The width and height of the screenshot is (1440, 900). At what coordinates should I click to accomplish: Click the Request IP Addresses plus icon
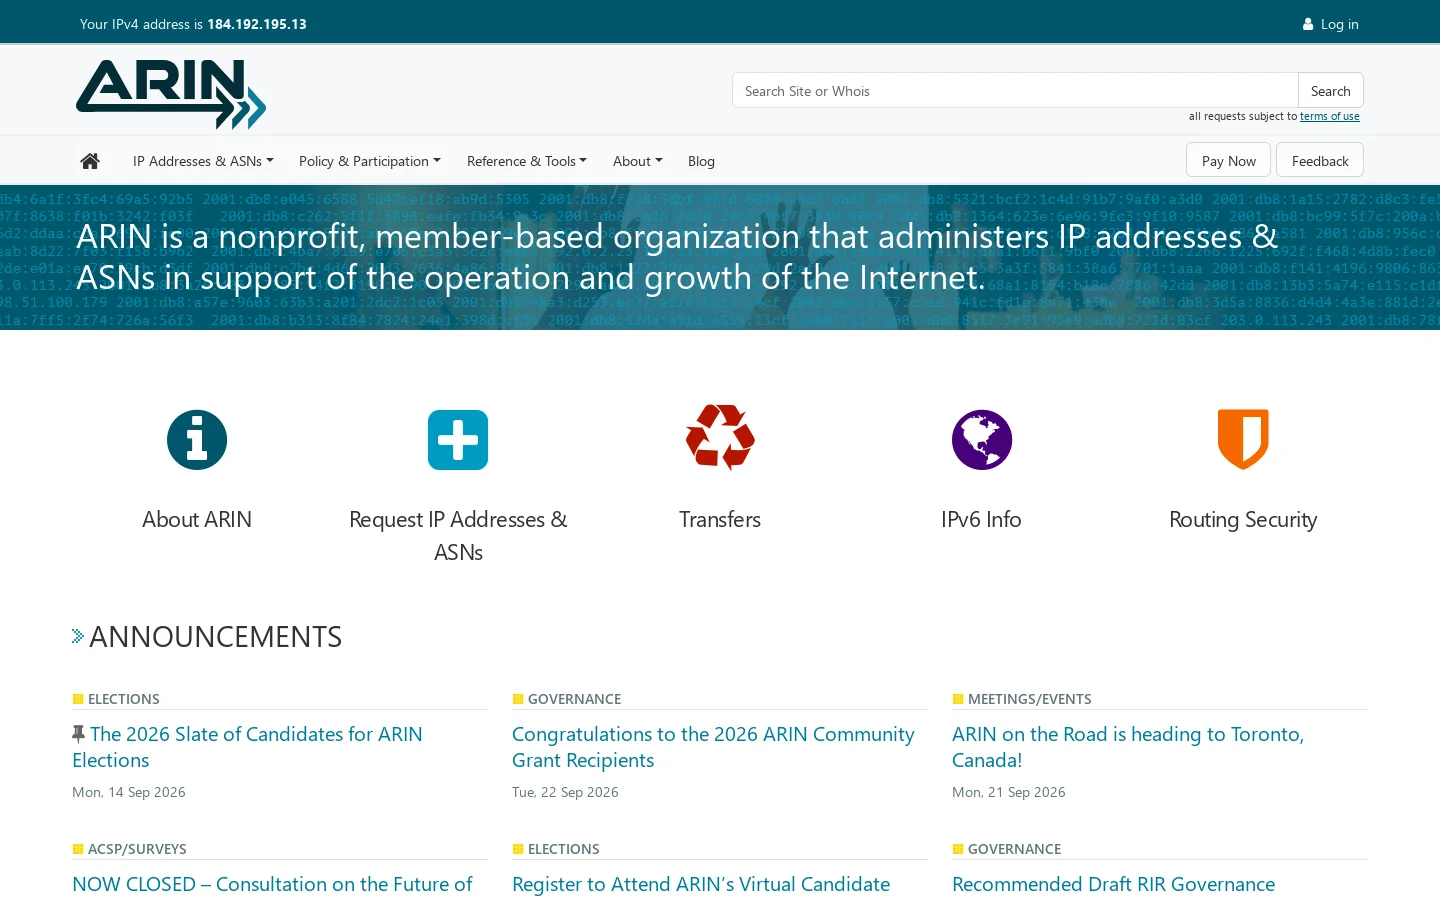458,440
